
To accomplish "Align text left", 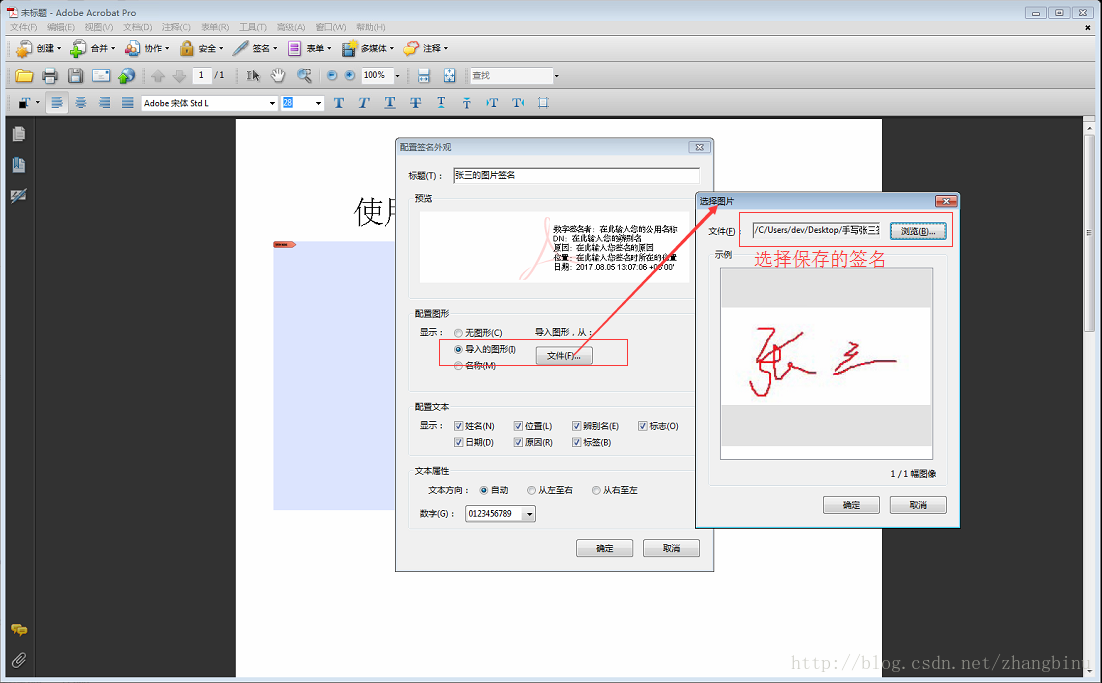I will click(x=57, y=103).
